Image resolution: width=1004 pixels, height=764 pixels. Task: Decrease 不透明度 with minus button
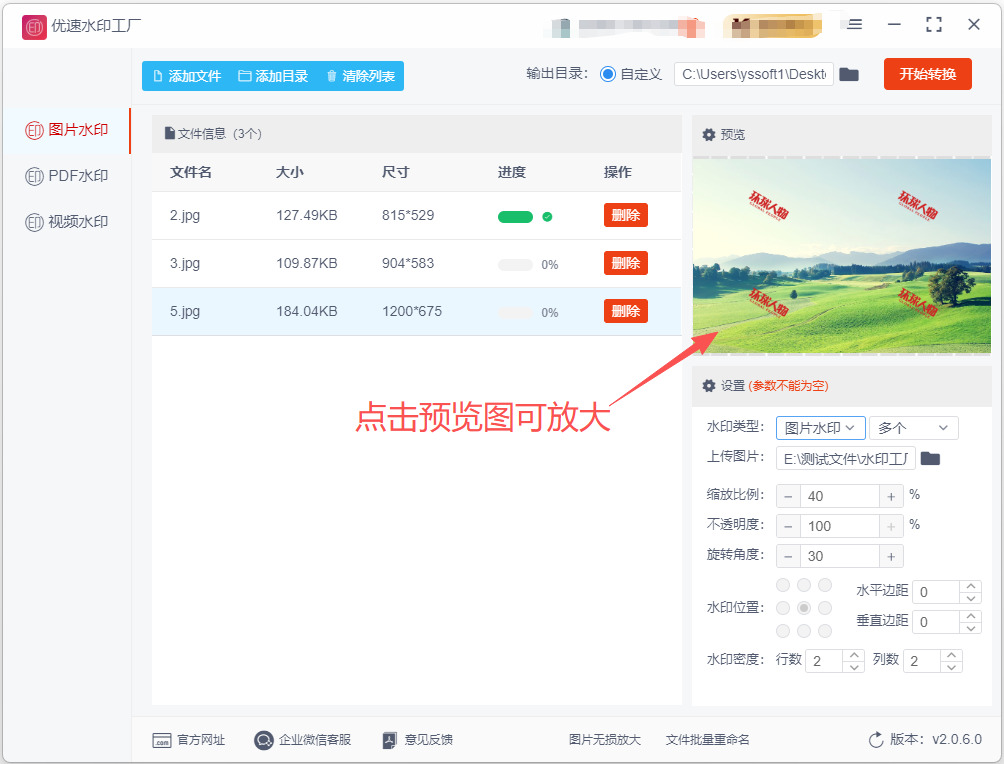pos(788,526)
